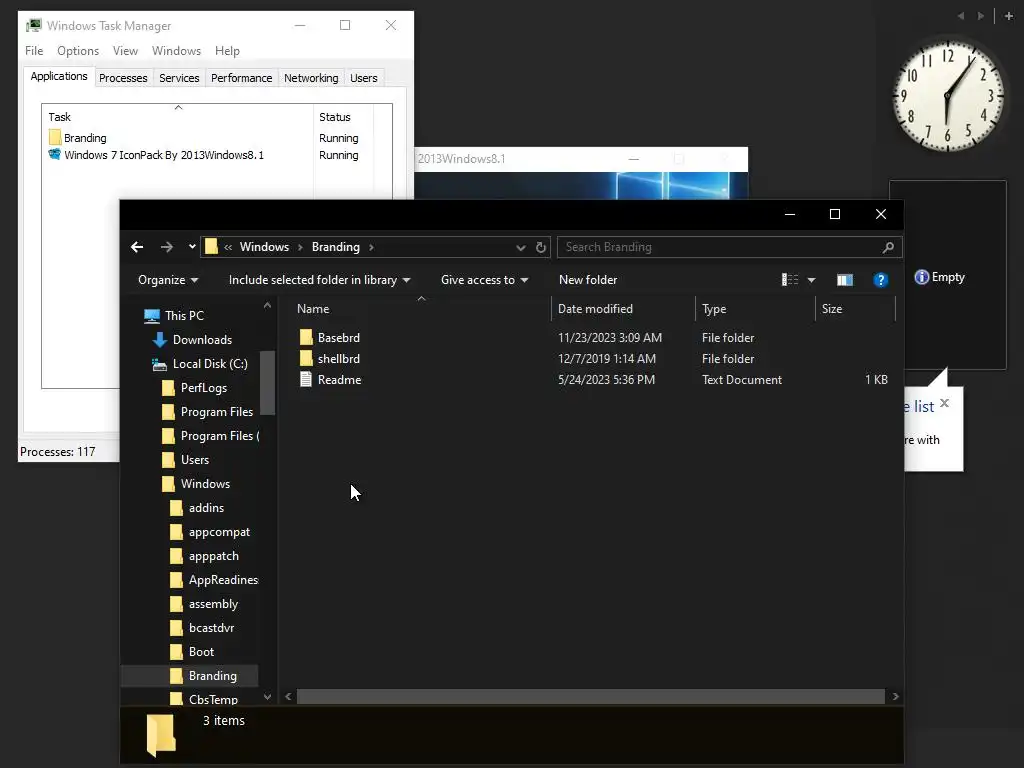Open the Help menu in Task Manager
This screenshot has width=1024, height=768.
[227, 51]
